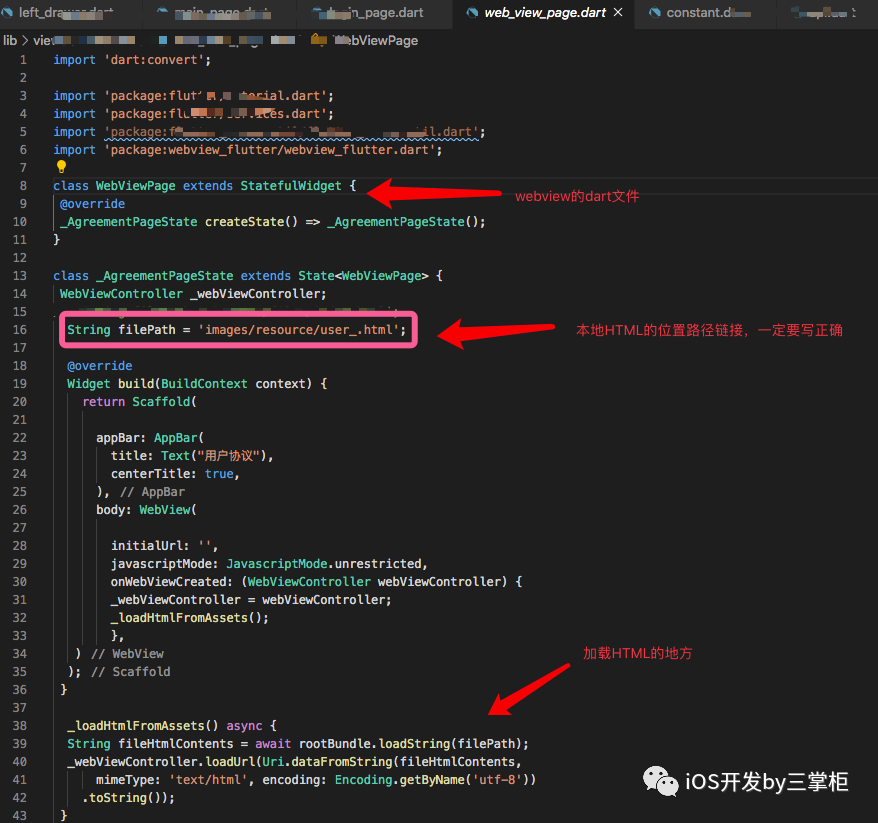Select the web_view_page.dart tab
This screenshot has height=823, width=878.
(x=545, y=12)
